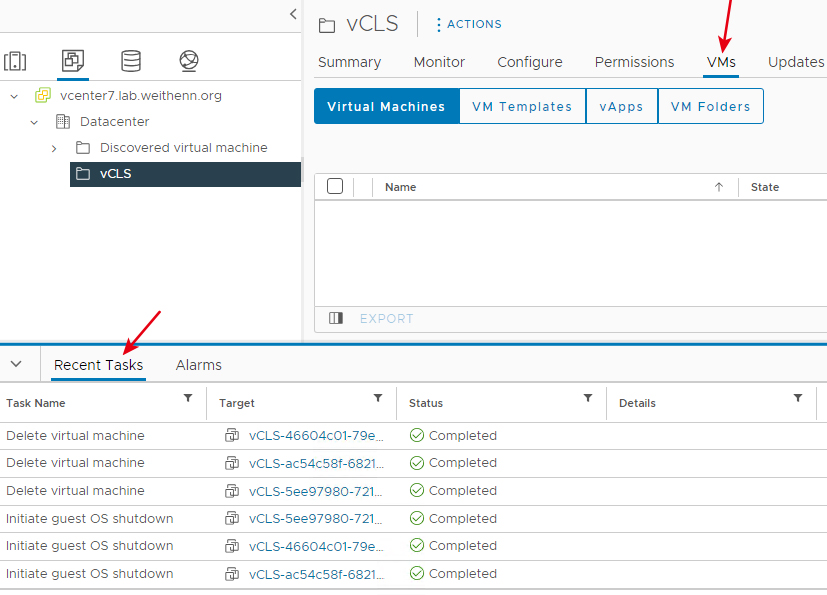The height and width of the screenshot is (595, 827).
Task: Switch to the Updates tab
Action: (x=795, y=62)
